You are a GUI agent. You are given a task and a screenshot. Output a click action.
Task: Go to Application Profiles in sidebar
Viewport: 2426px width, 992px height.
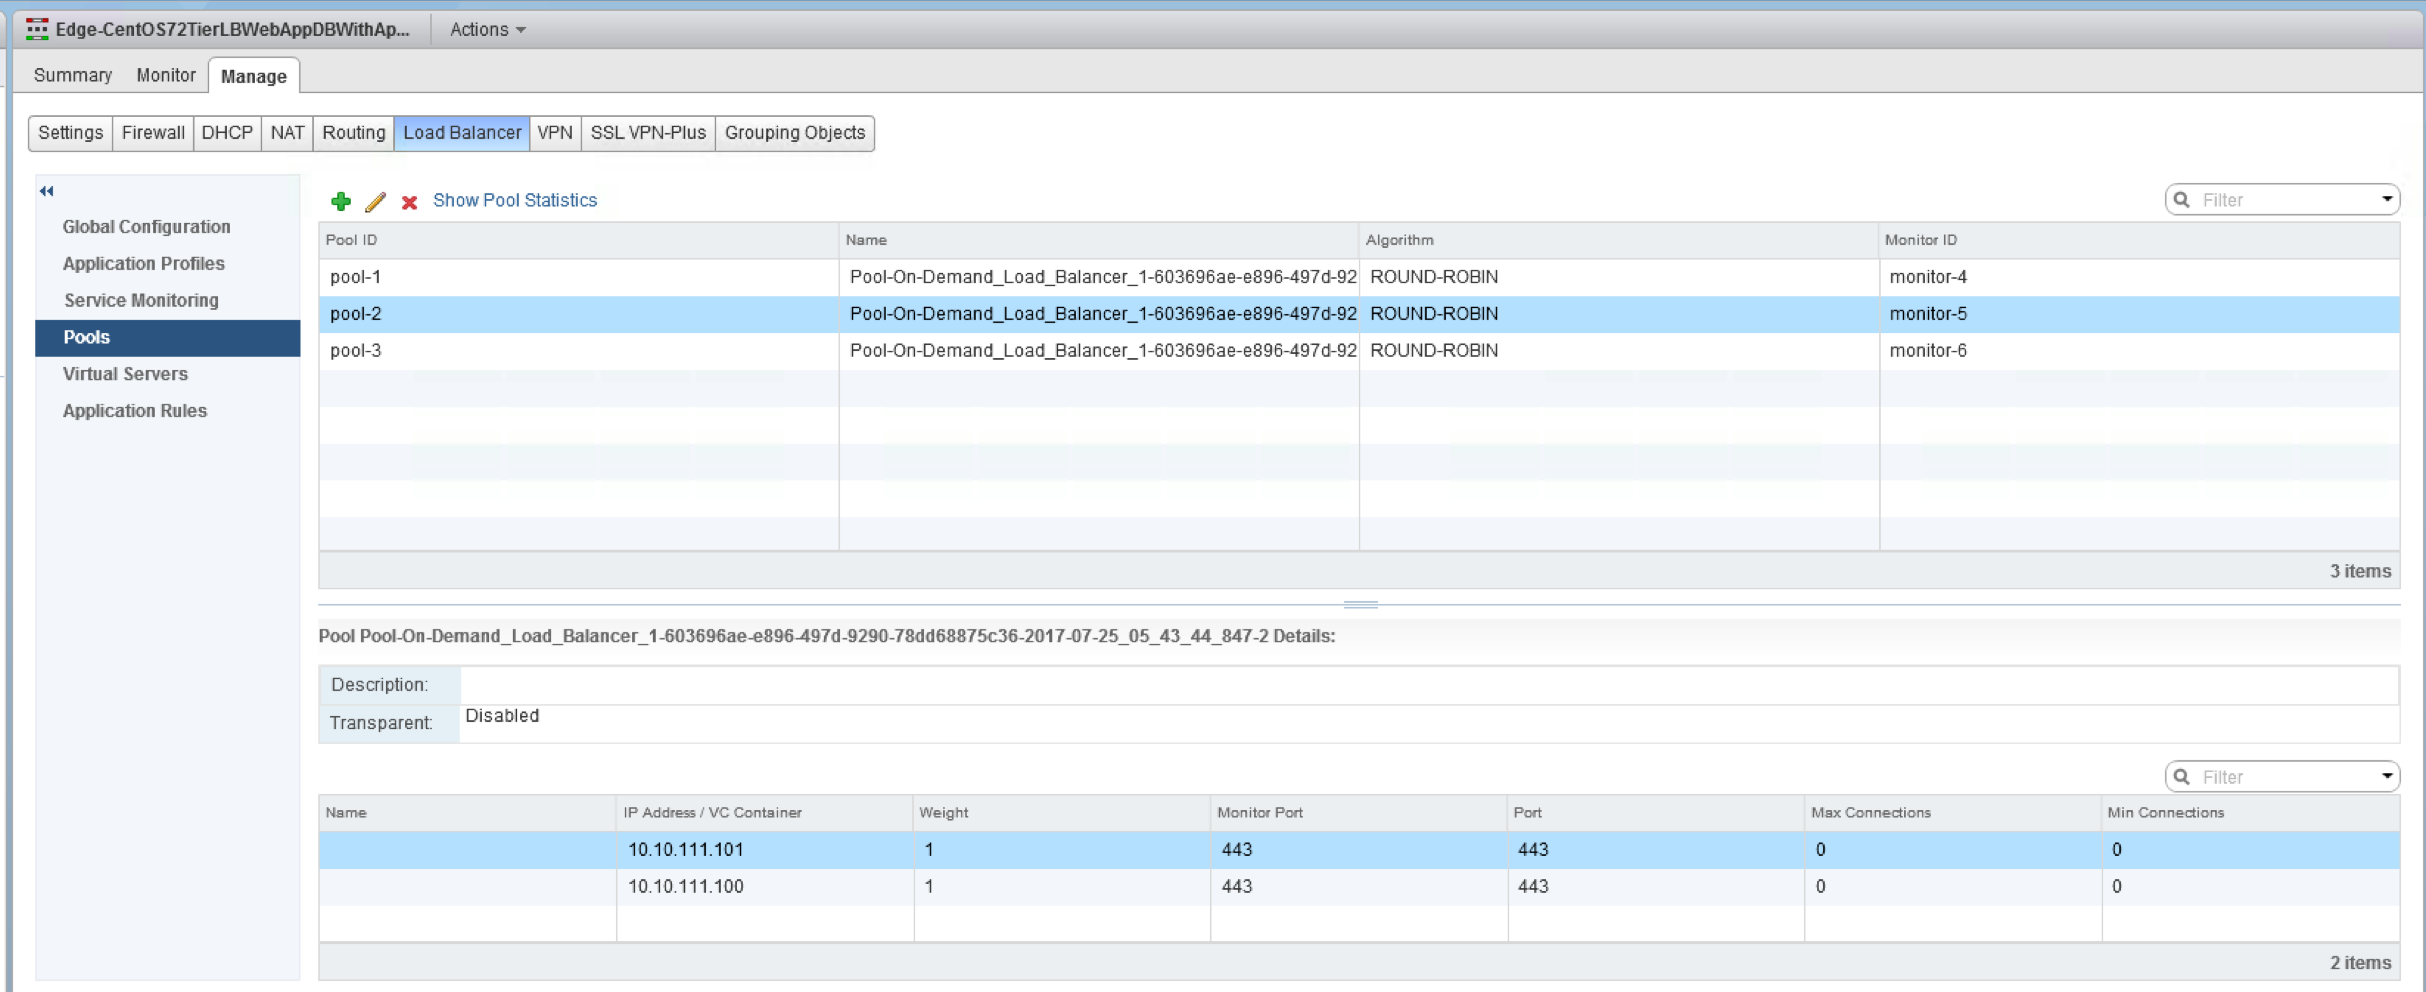143,264
